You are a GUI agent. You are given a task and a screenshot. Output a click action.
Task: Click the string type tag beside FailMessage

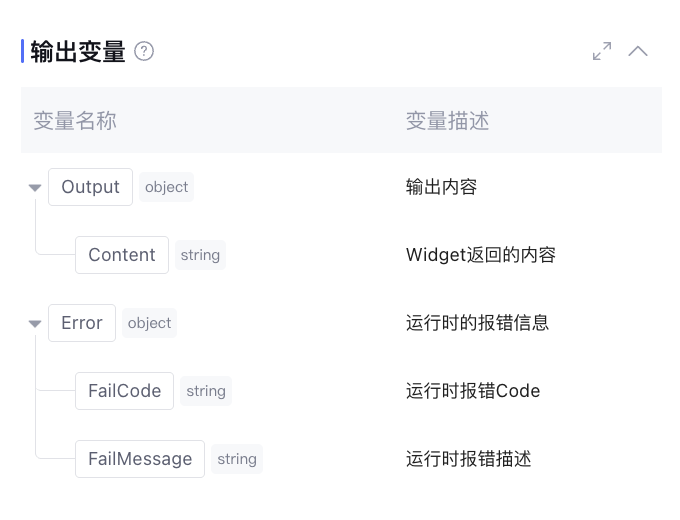tap(237, 459)
